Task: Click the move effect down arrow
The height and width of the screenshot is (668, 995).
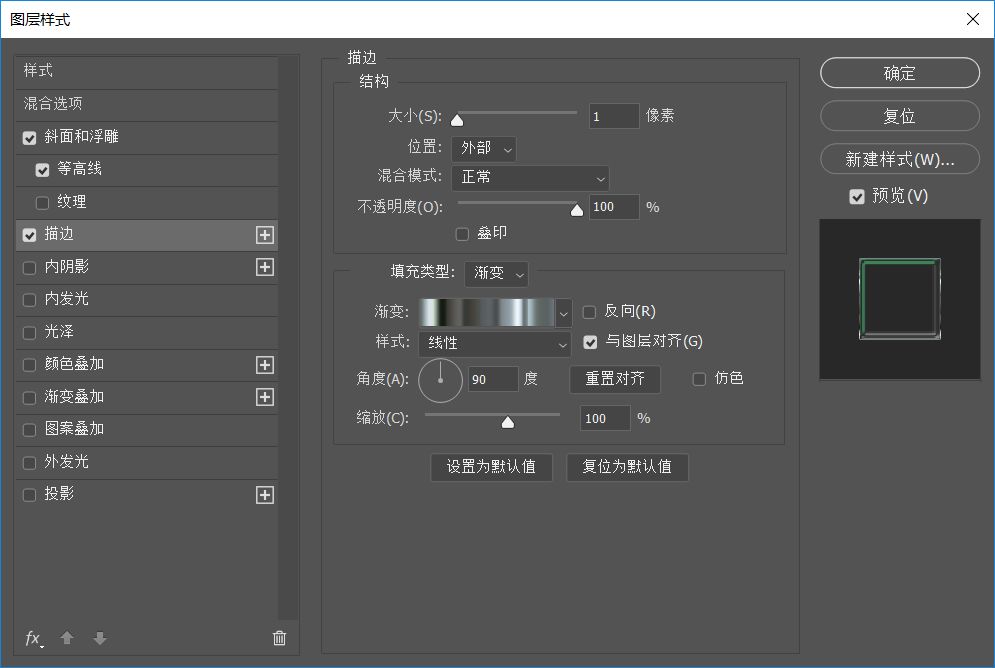Action: (x=99, y=638)
